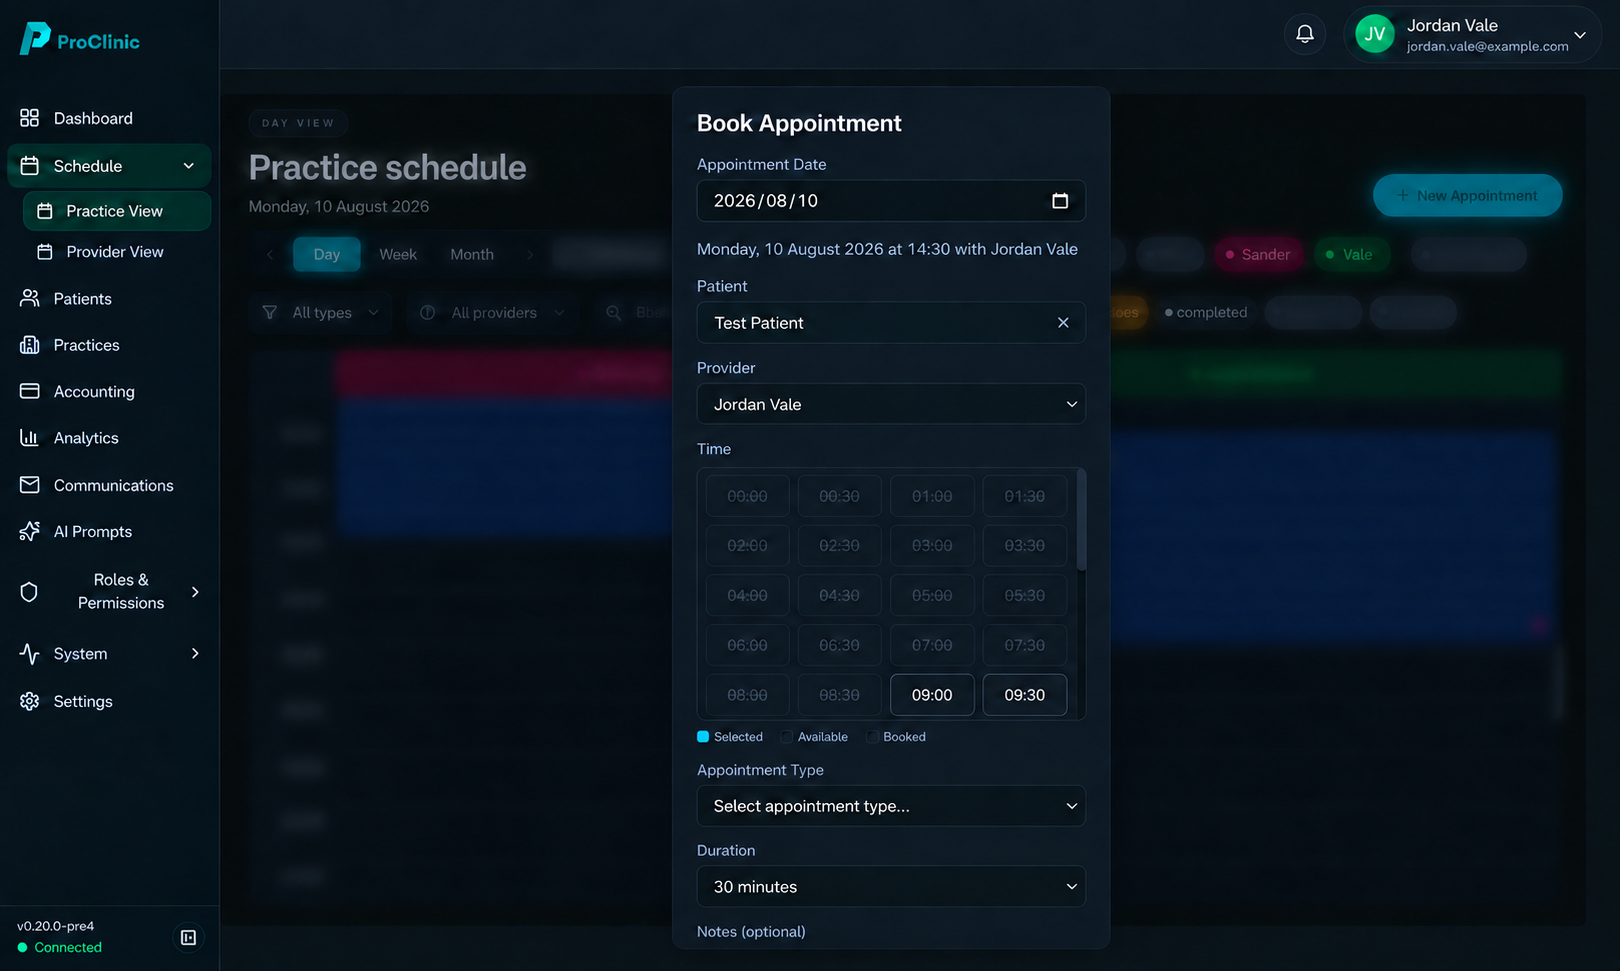Click the Sander provider chip
Image resolution: width=1620 pixels, height=971 pixels.
(x=1259, y=254)
